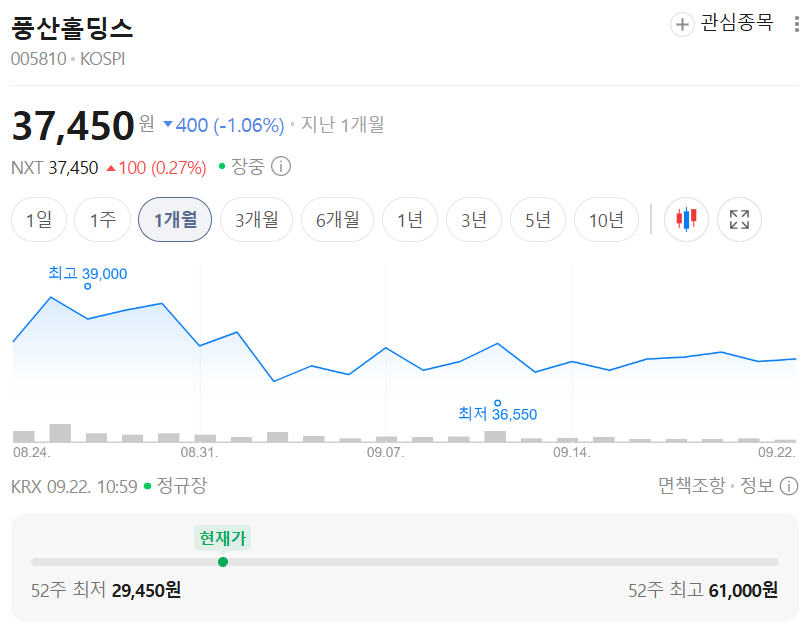Switch to the candlestick chart view
Image resolution: width=807 pixels, height=627 pixels.
[686, 219]
